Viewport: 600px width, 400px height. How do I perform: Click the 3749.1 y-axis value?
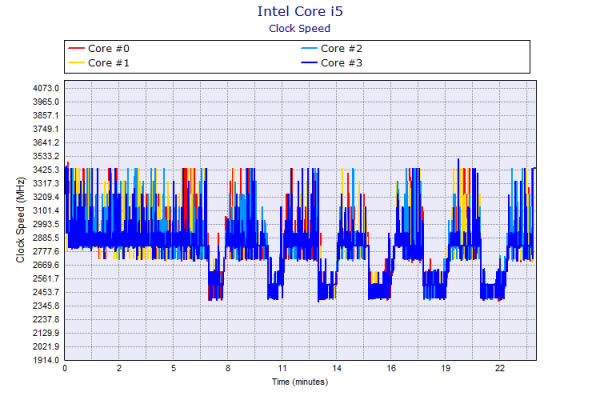pos(46,129)
